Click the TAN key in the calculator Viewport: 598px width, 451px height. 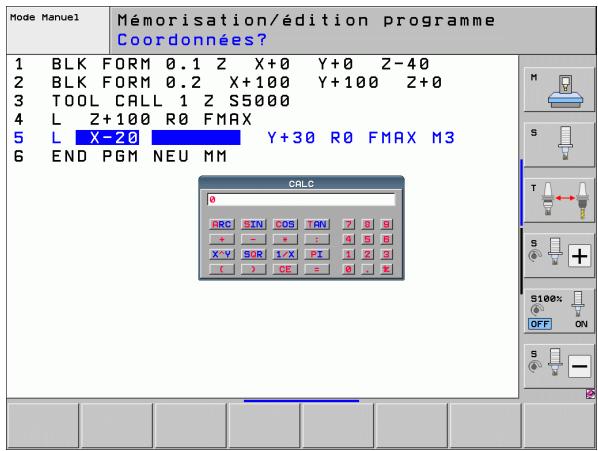pos(317,224)
